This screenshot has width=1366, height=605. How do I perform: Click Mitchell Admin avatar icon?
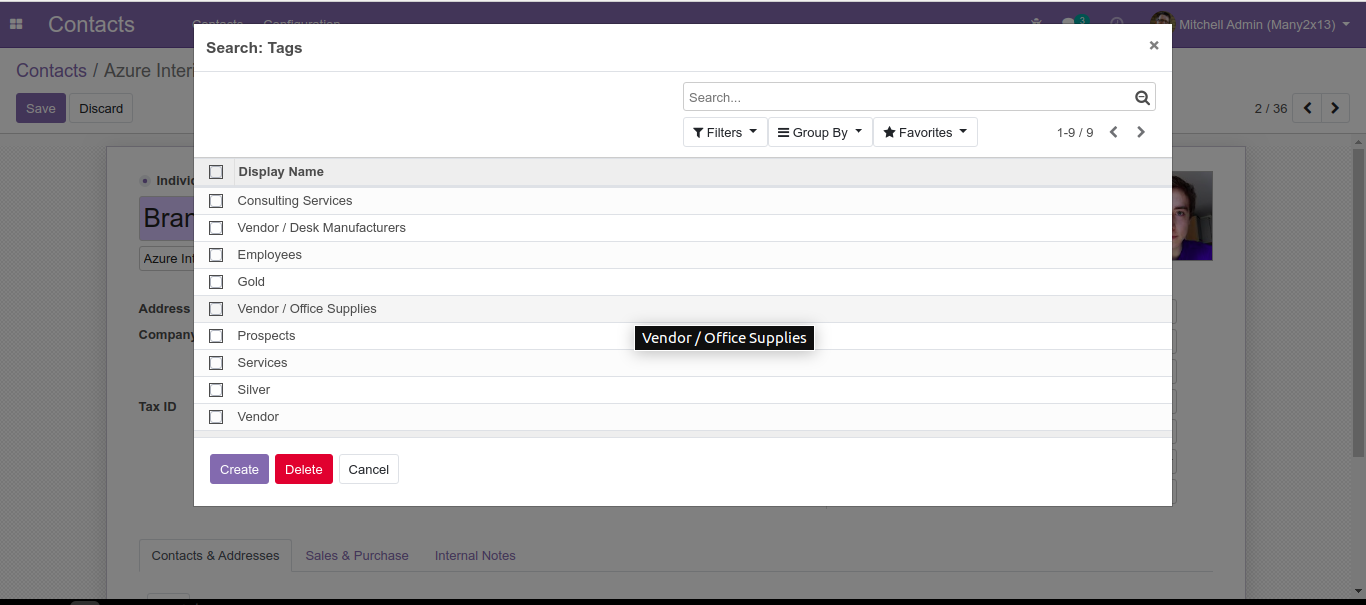click(x=1161, y=22)
